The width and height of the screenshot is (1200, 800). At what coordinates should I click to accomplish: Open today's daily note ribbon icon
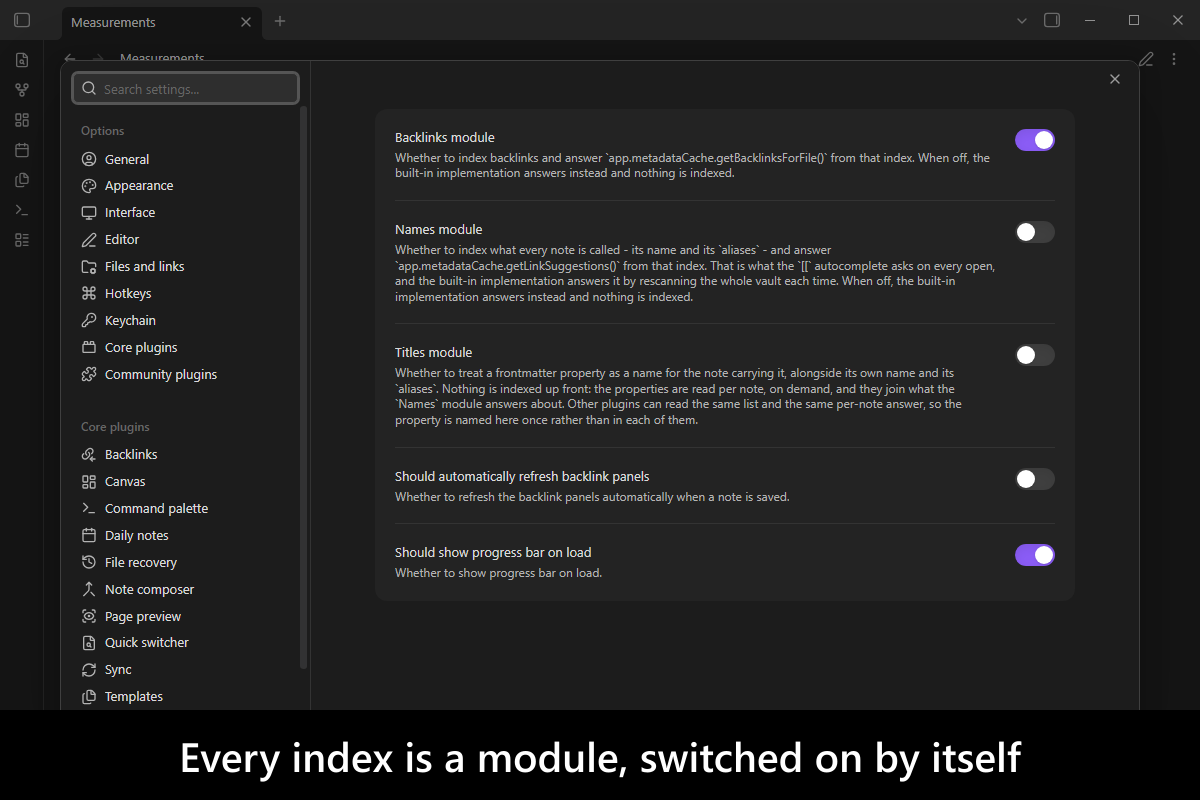(x=22, y=150)
